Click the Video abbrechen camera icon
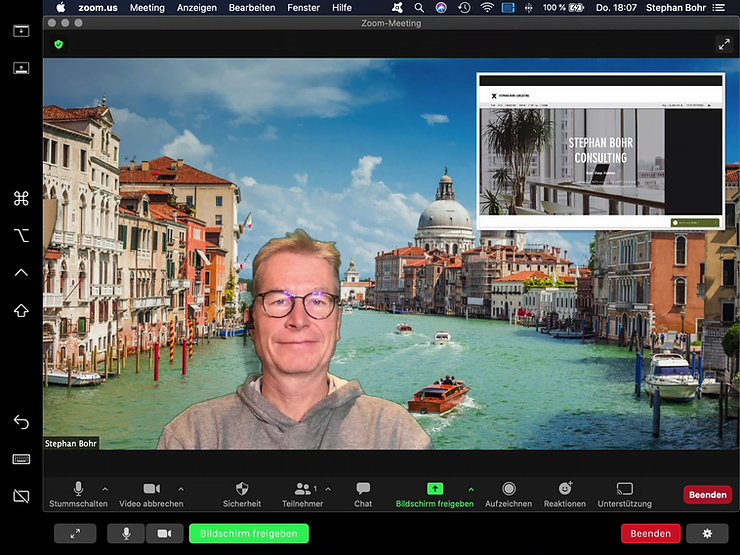This screenshot has height=555, width=740. [x=151, y=488]
